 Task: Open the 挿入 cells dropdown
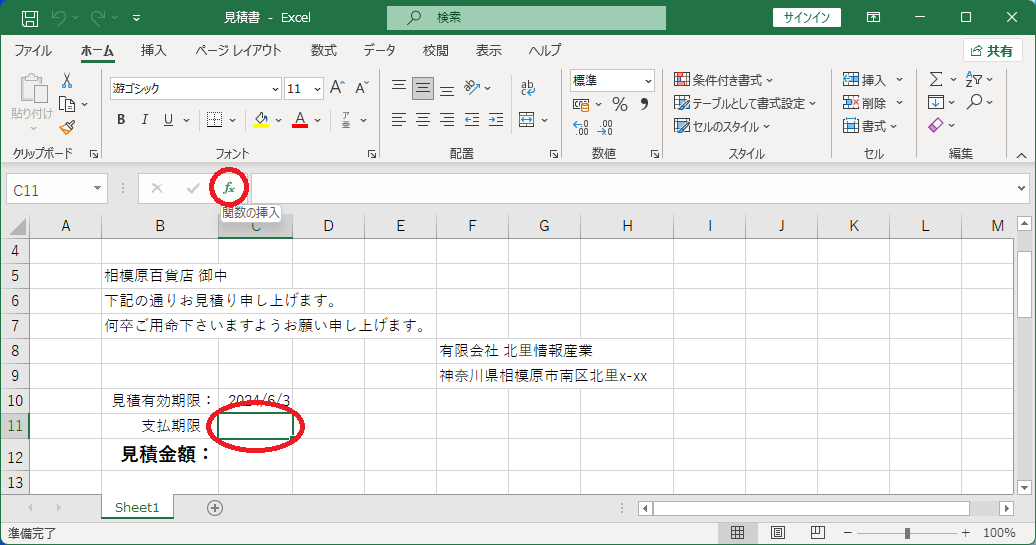coord(899,80)
